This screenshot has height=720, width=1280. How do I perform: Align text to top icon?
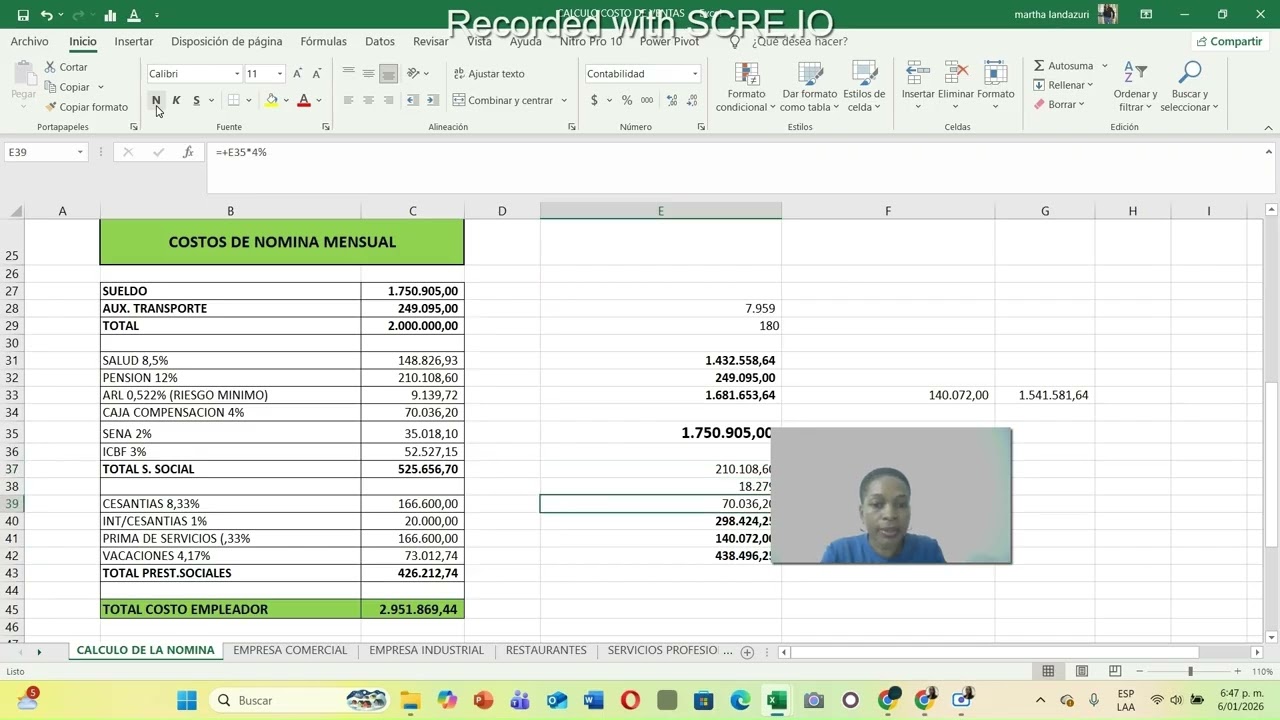pos(348,73)
